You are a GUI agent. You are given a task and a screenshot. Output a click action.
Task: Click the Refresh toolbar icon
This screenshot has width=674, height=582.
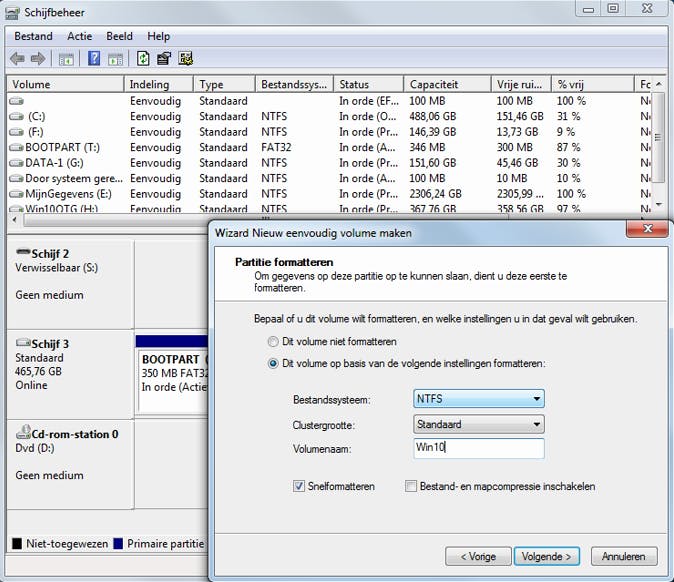point(143,58)
